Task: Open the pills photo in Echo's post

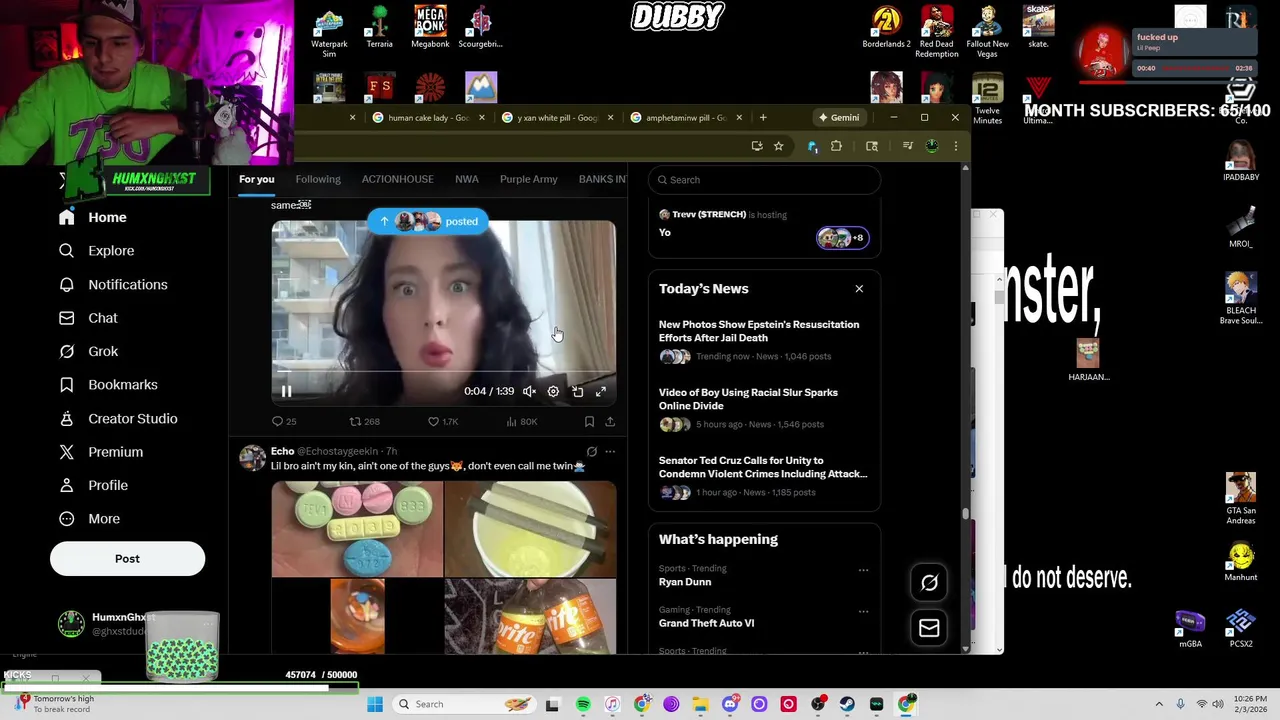Action: pyautogui.click(x=357, y=529)
